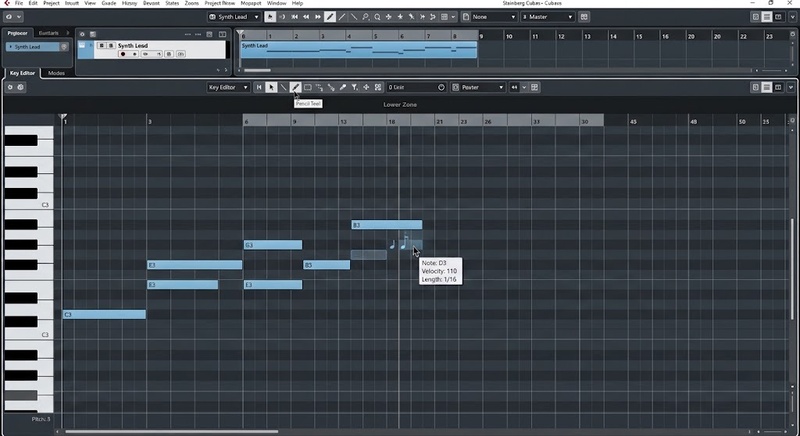Image resolution: width=800 pixels, height=436 pixels.
Task: Open the Help menu
Action: 297,3
